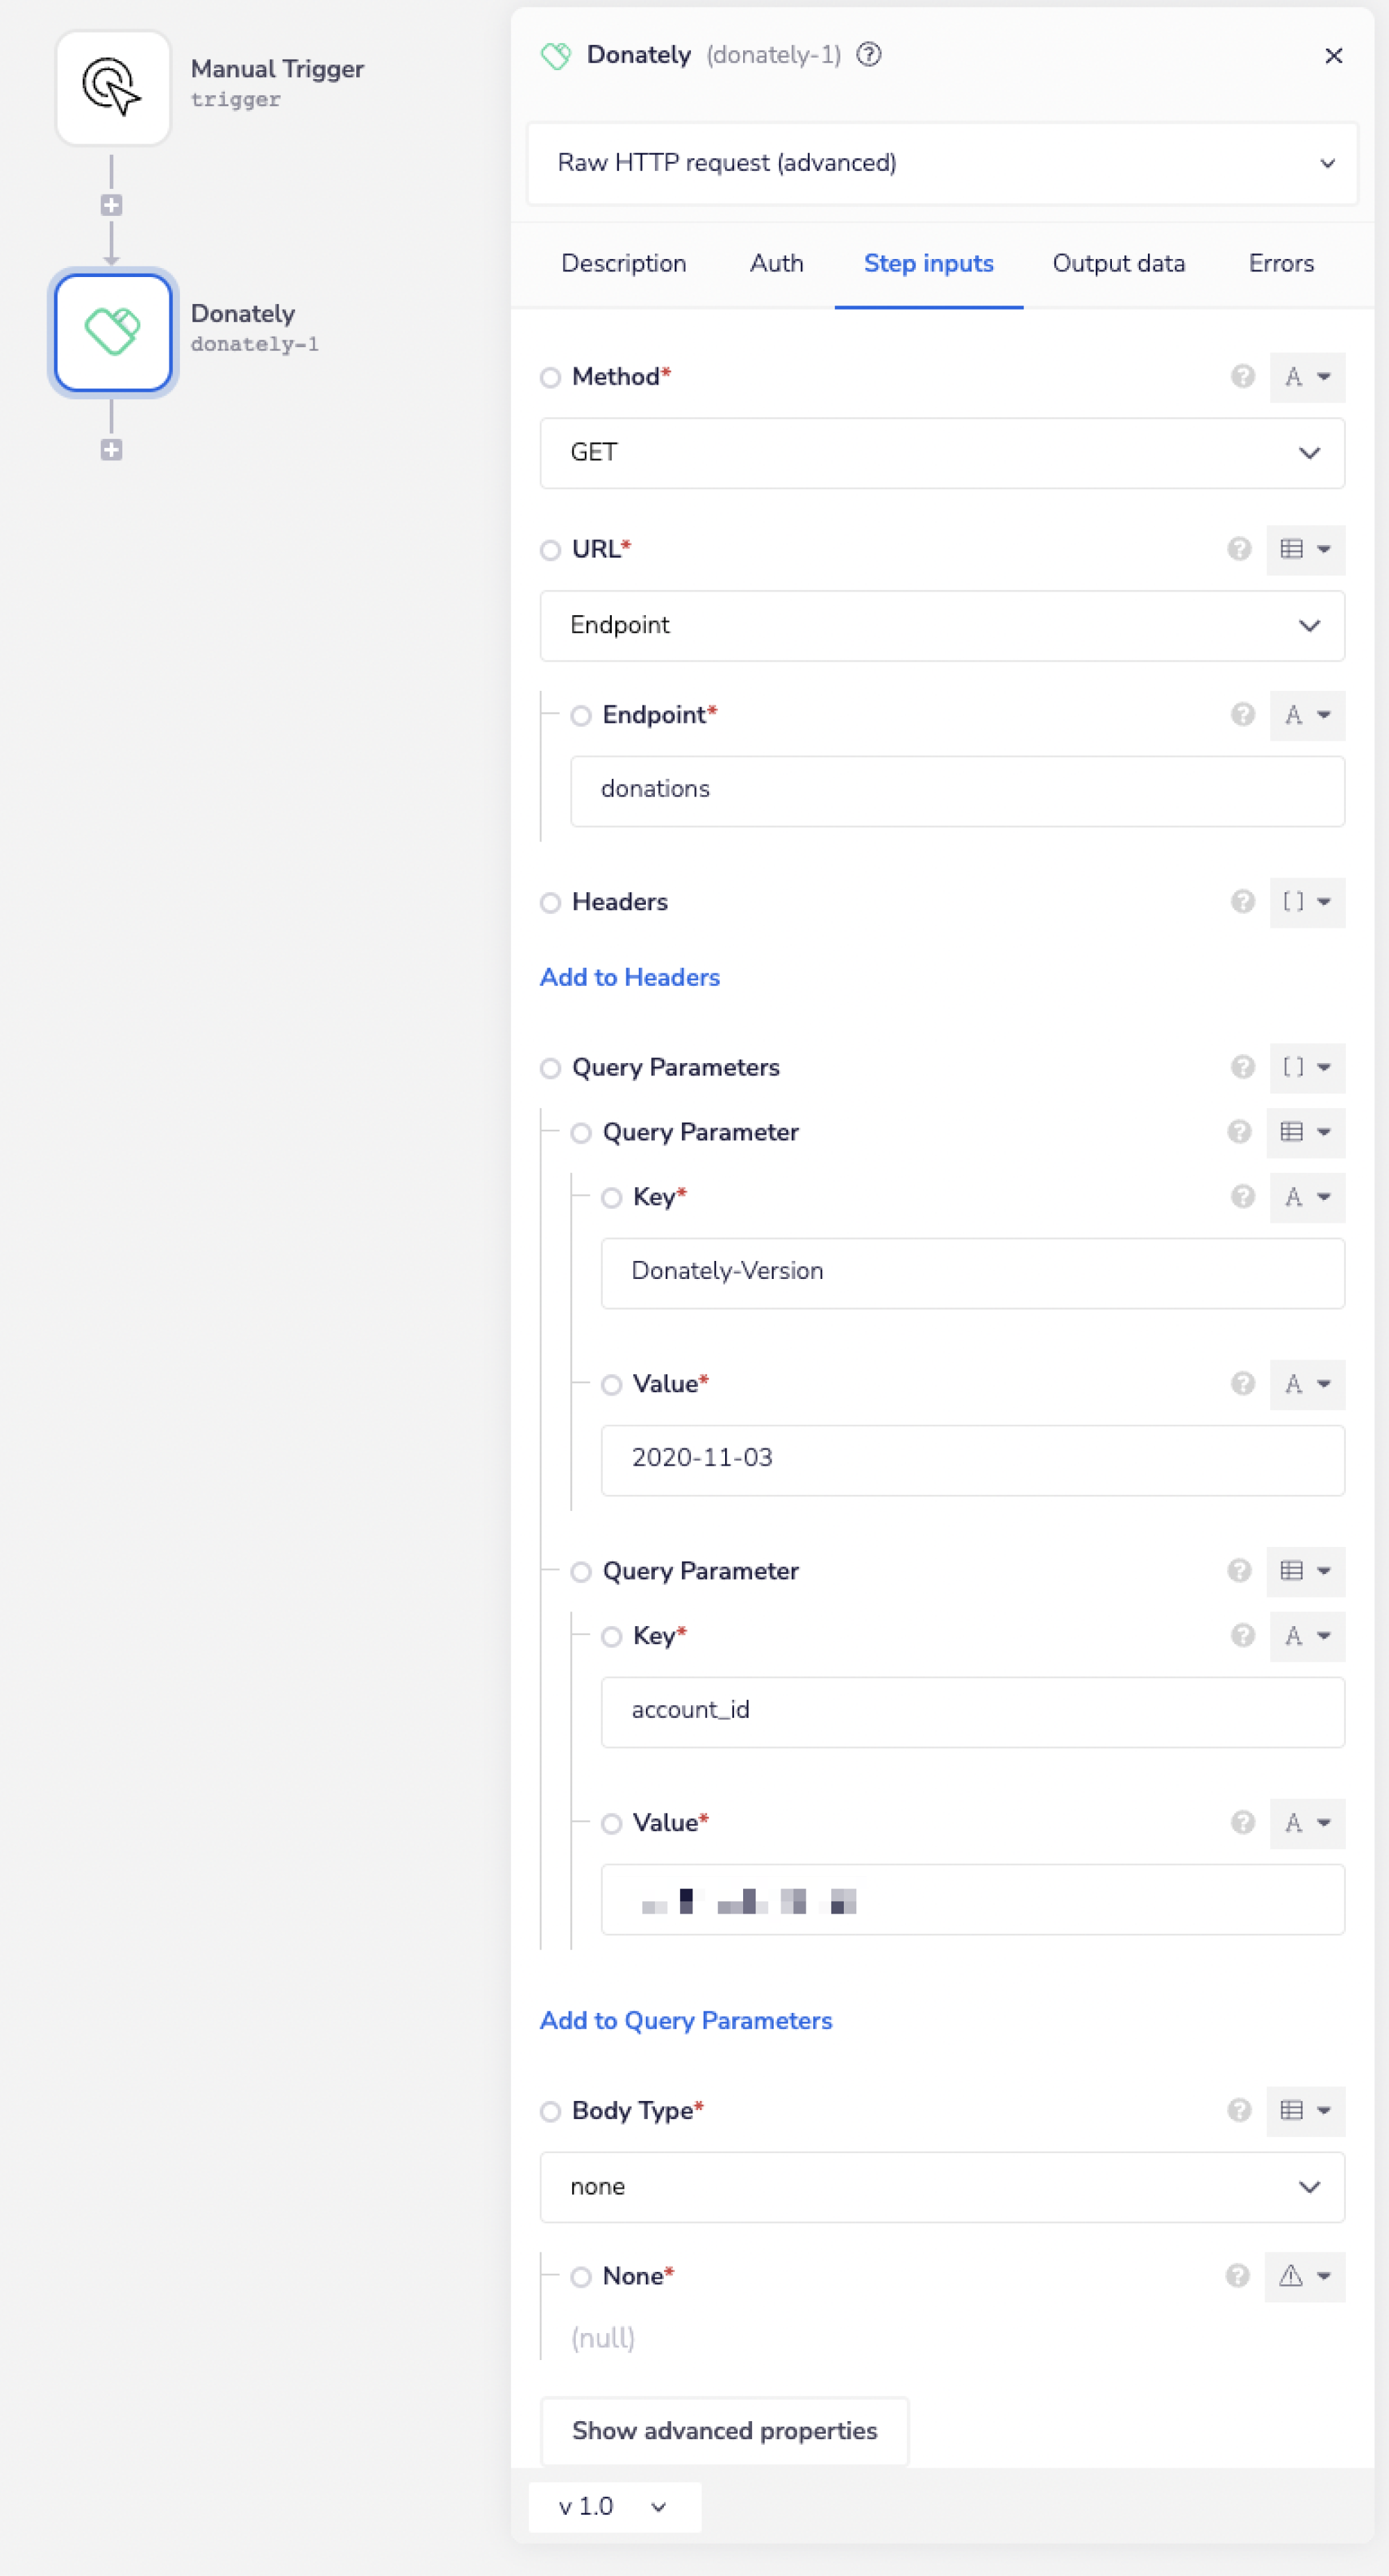1389x2576 pixels.
Task: Add a step below Manual Trigger
Action: [x=111, y=205]
